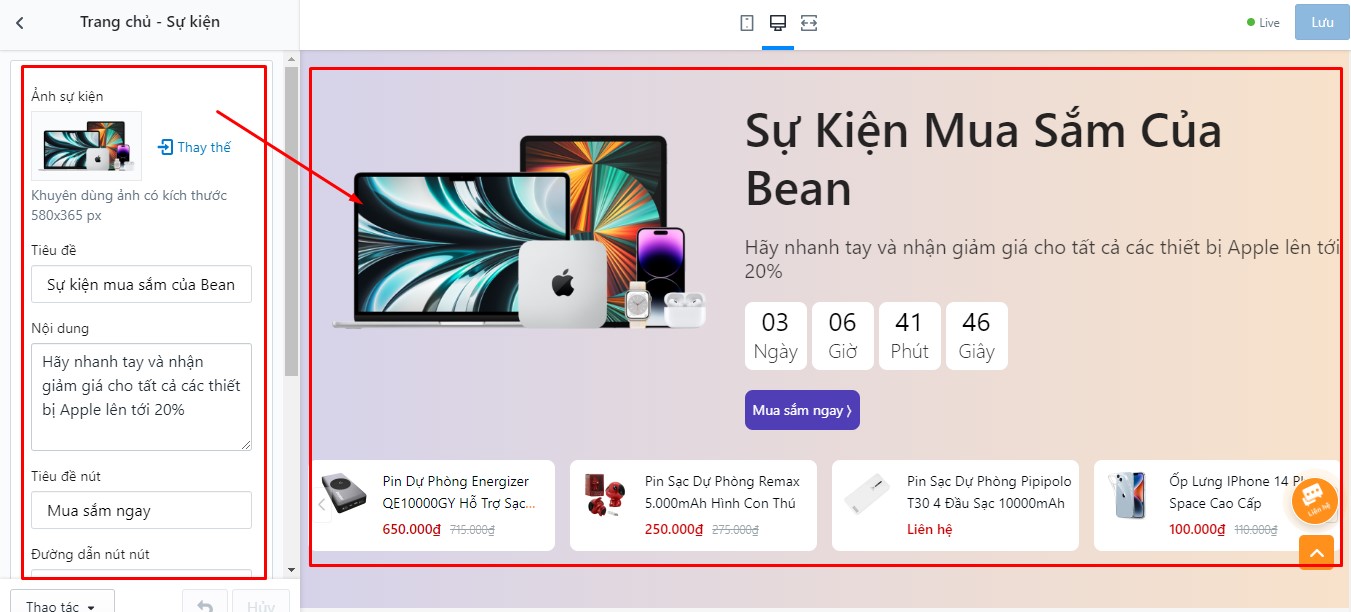Open Pin Sạc Dự Phòng Remax product
1351x612 pixels.
pyautogui.click(x=722, y=492)
